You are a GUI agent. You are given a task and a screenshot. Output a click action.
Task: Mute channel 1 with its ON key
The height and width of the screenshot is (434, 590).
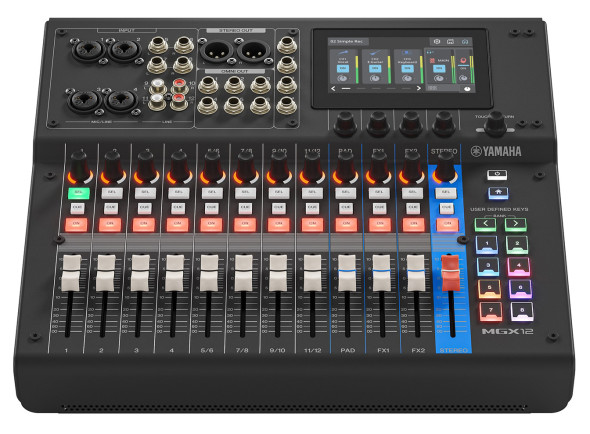coord(76,224)
